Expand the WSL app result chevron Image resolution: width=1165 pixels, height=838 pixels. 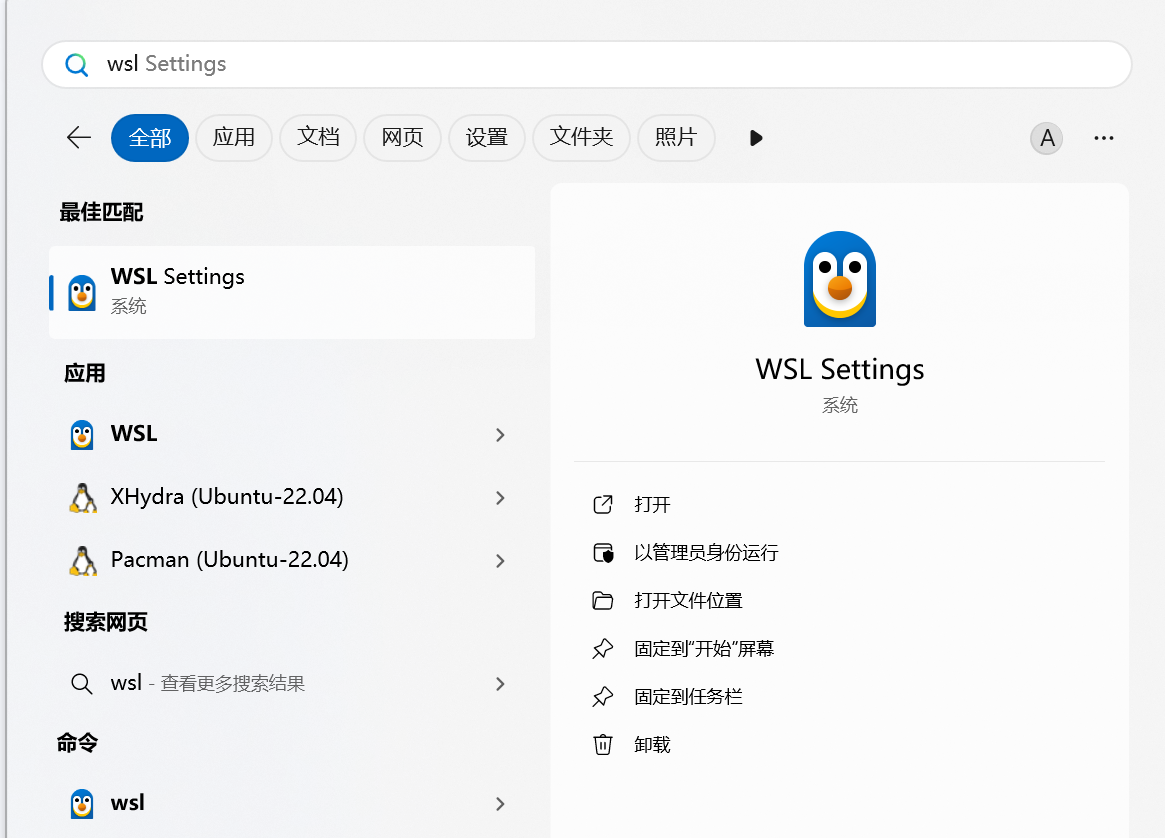click(500, 435)
